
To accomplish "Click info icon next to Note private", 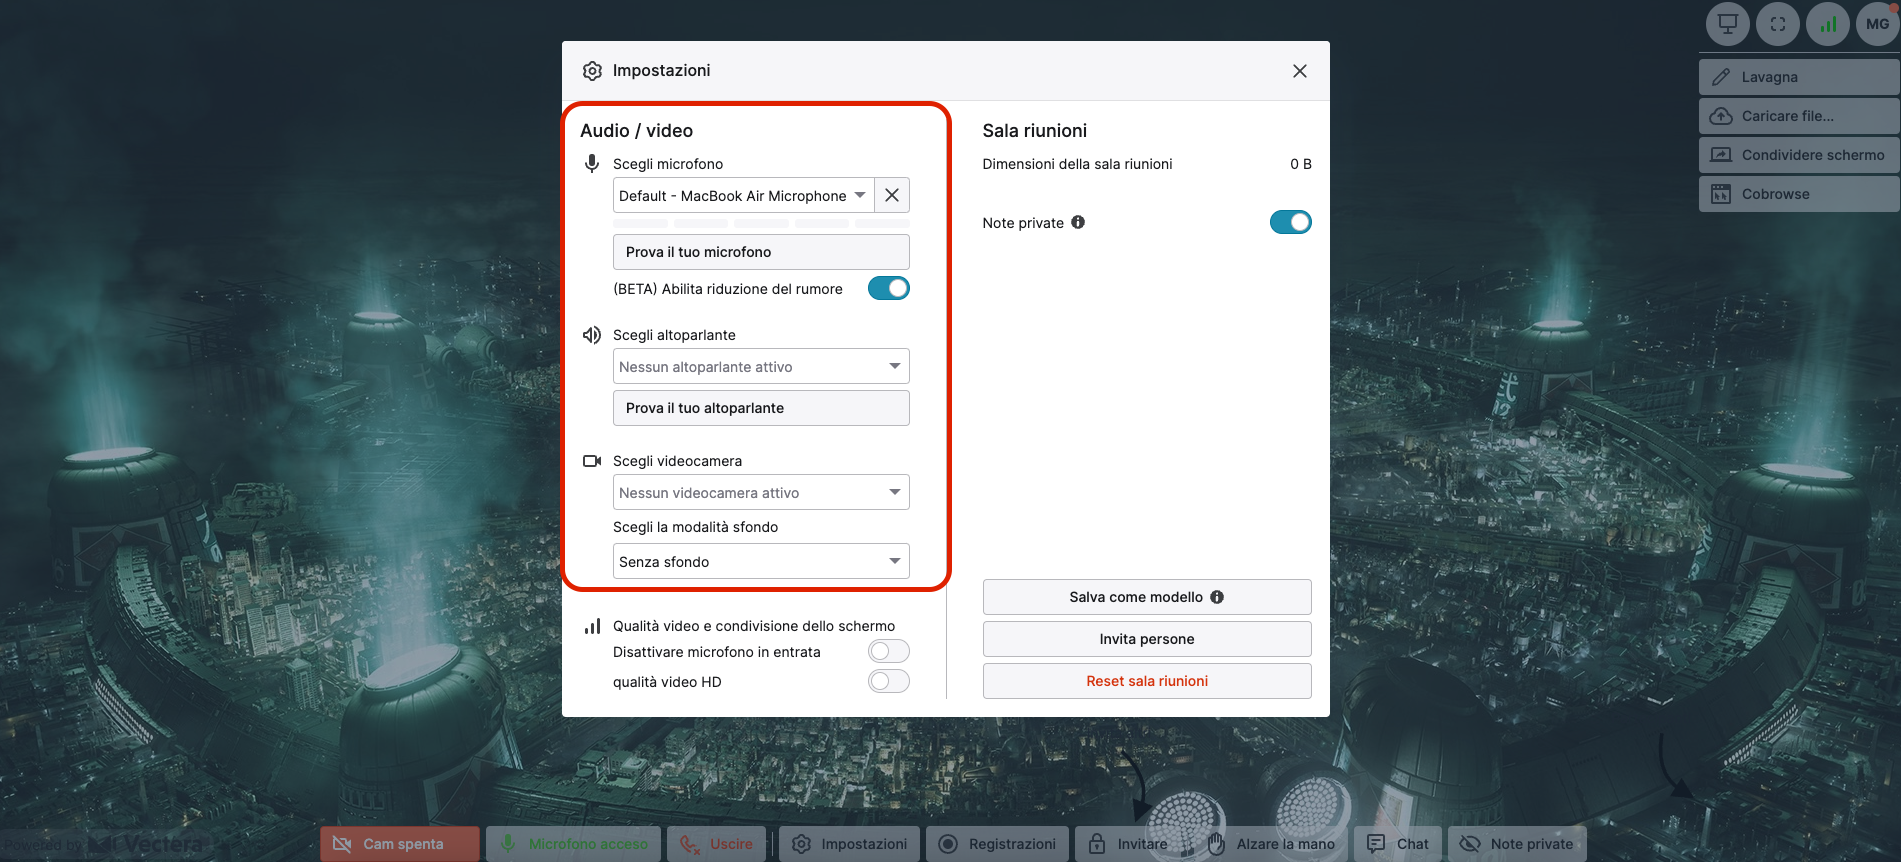I will pos(1078,222).
